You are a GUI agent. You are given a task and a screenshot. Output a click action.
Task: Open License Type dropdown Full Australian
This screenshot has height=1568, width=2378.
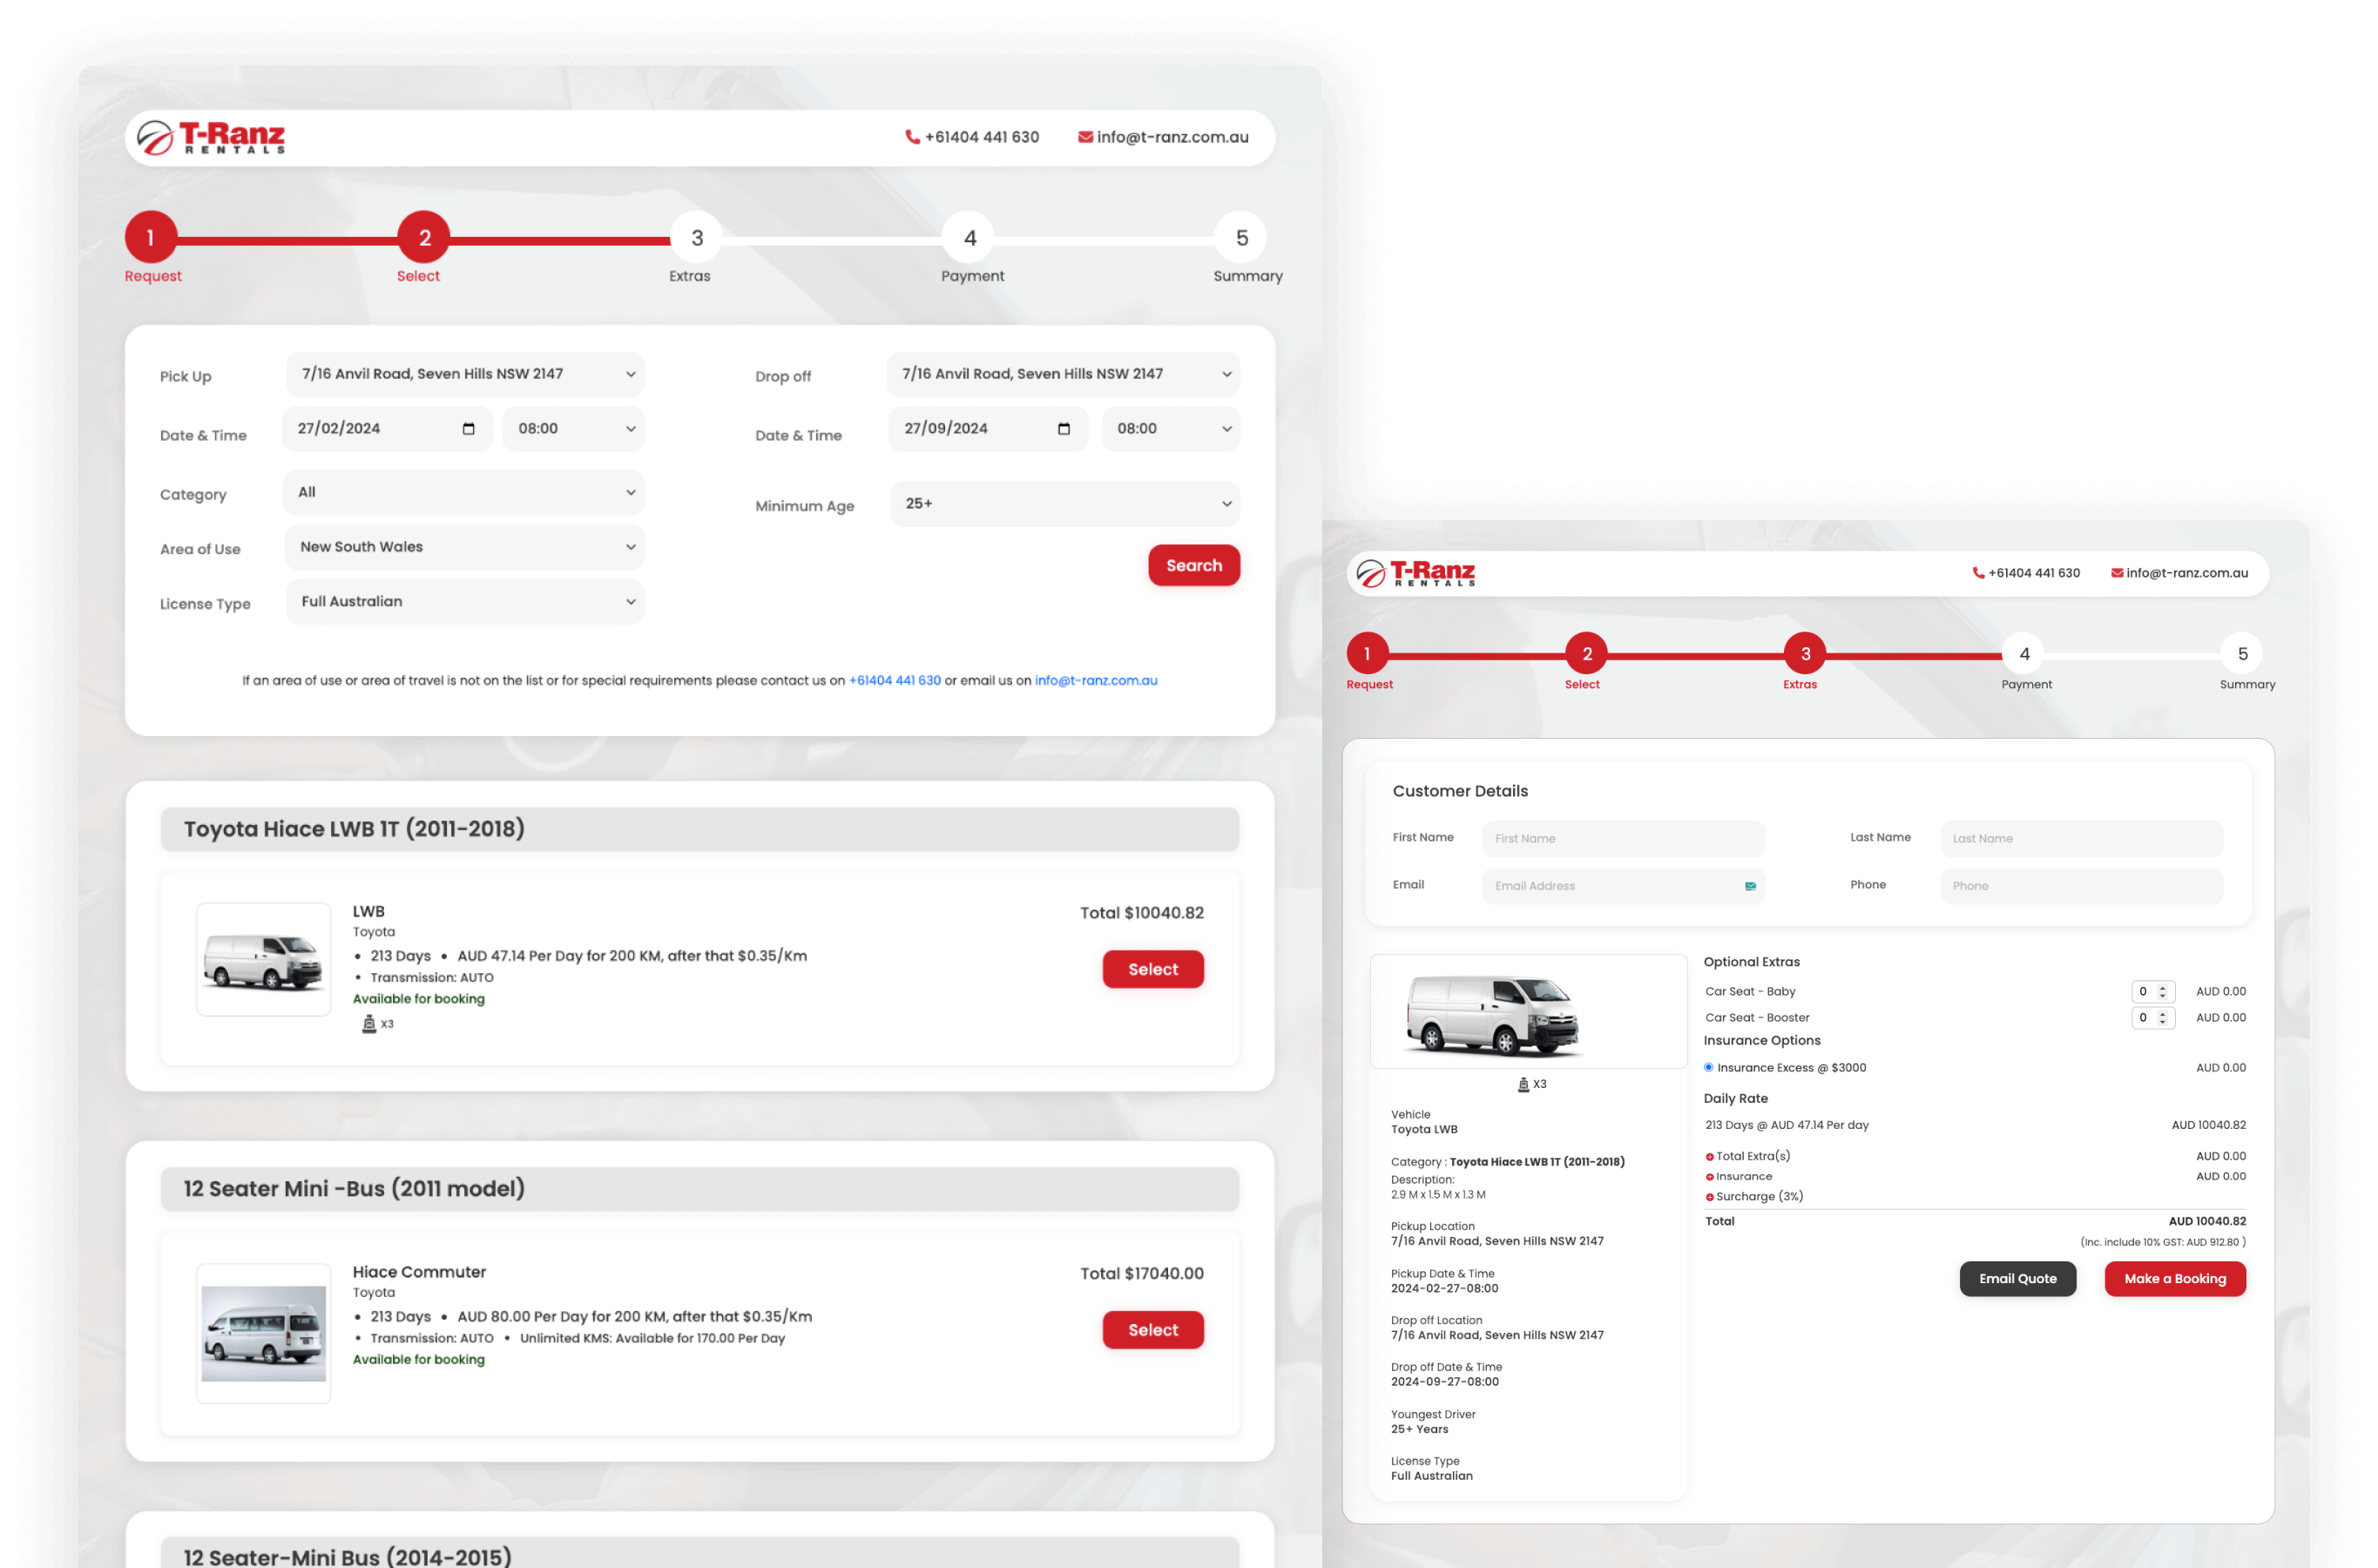[x=465, y=602]
